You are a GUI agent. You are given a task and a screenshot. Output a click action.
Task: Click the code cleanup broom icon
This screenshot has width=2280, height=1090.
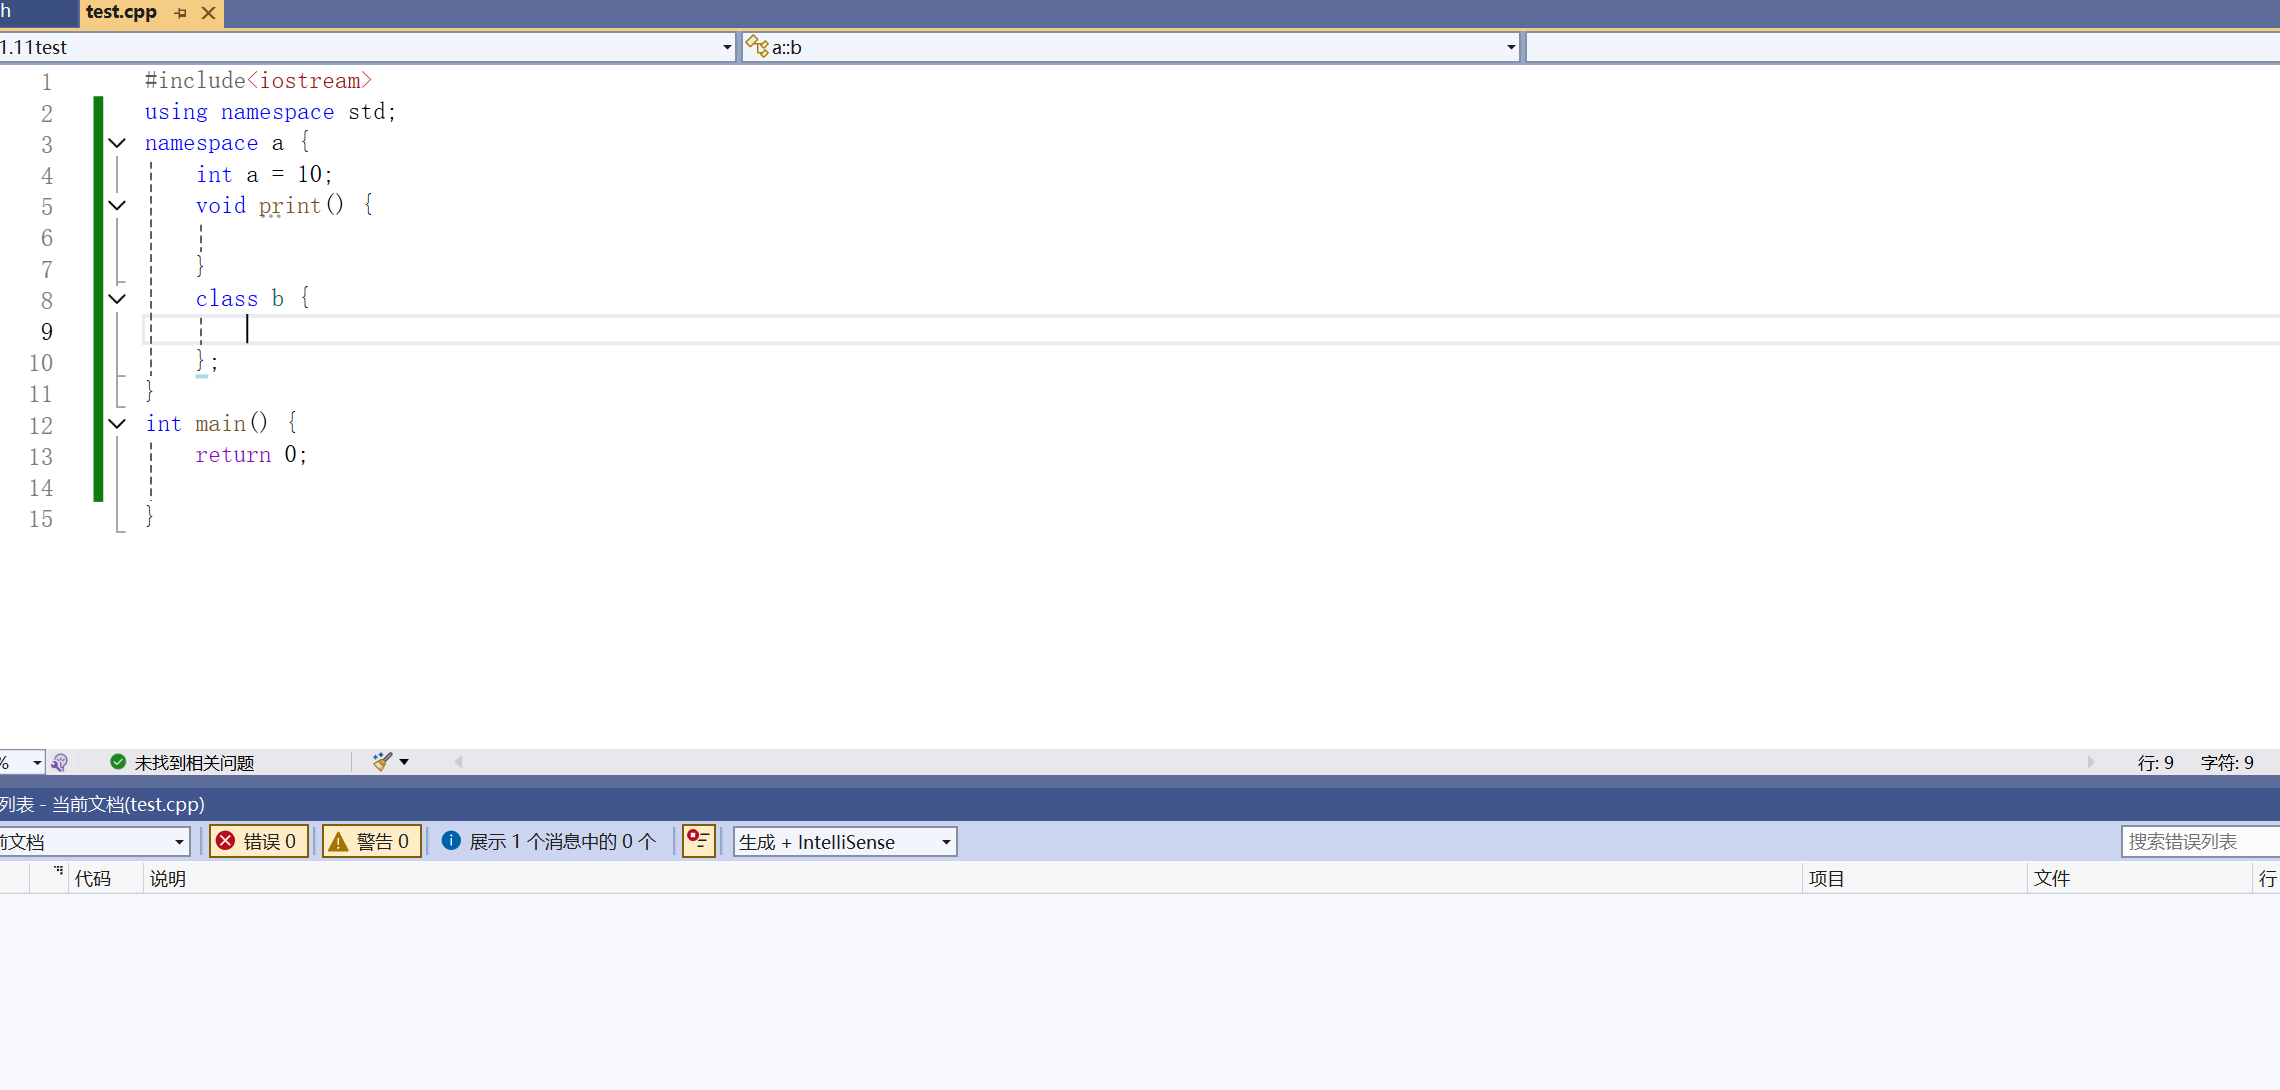coord(382,762)
